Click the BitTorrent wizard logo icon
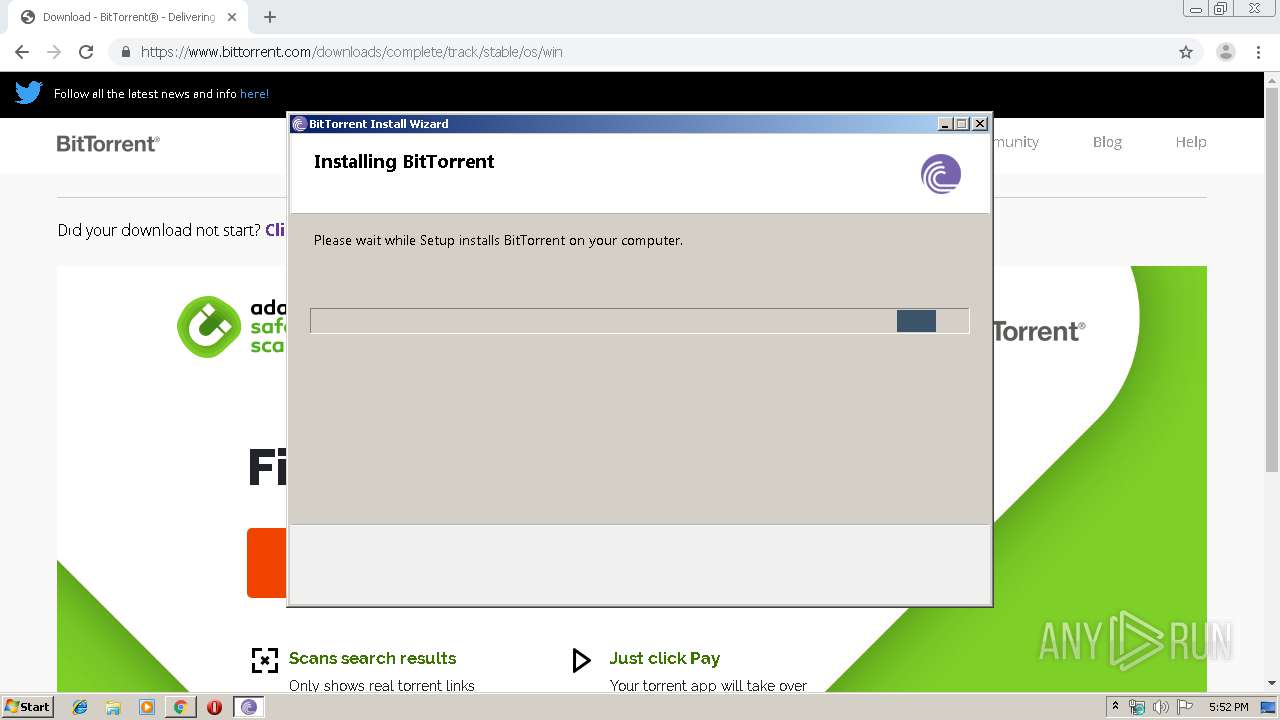 pos(941,174)
